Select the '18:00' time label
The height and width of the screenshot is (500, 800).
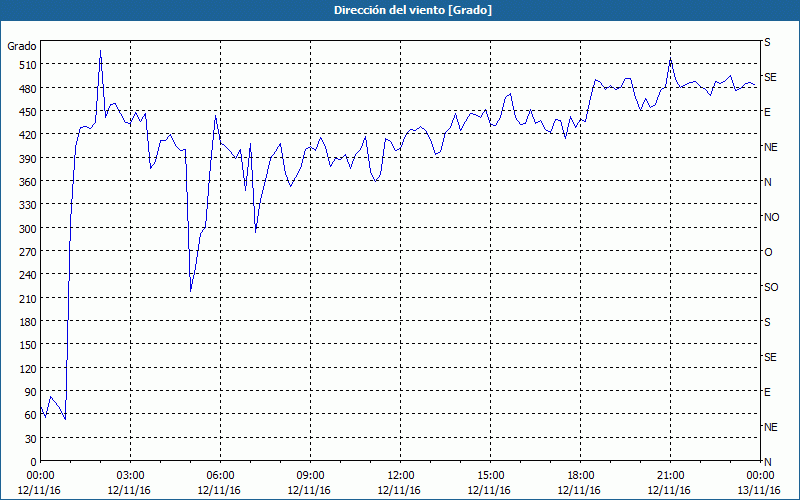(x=580, y=476)
